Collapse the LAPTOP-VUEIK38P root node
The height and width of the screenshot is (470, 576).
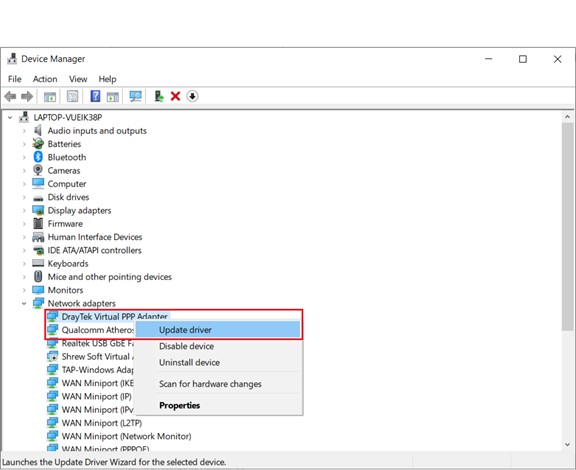click(10, 118)
